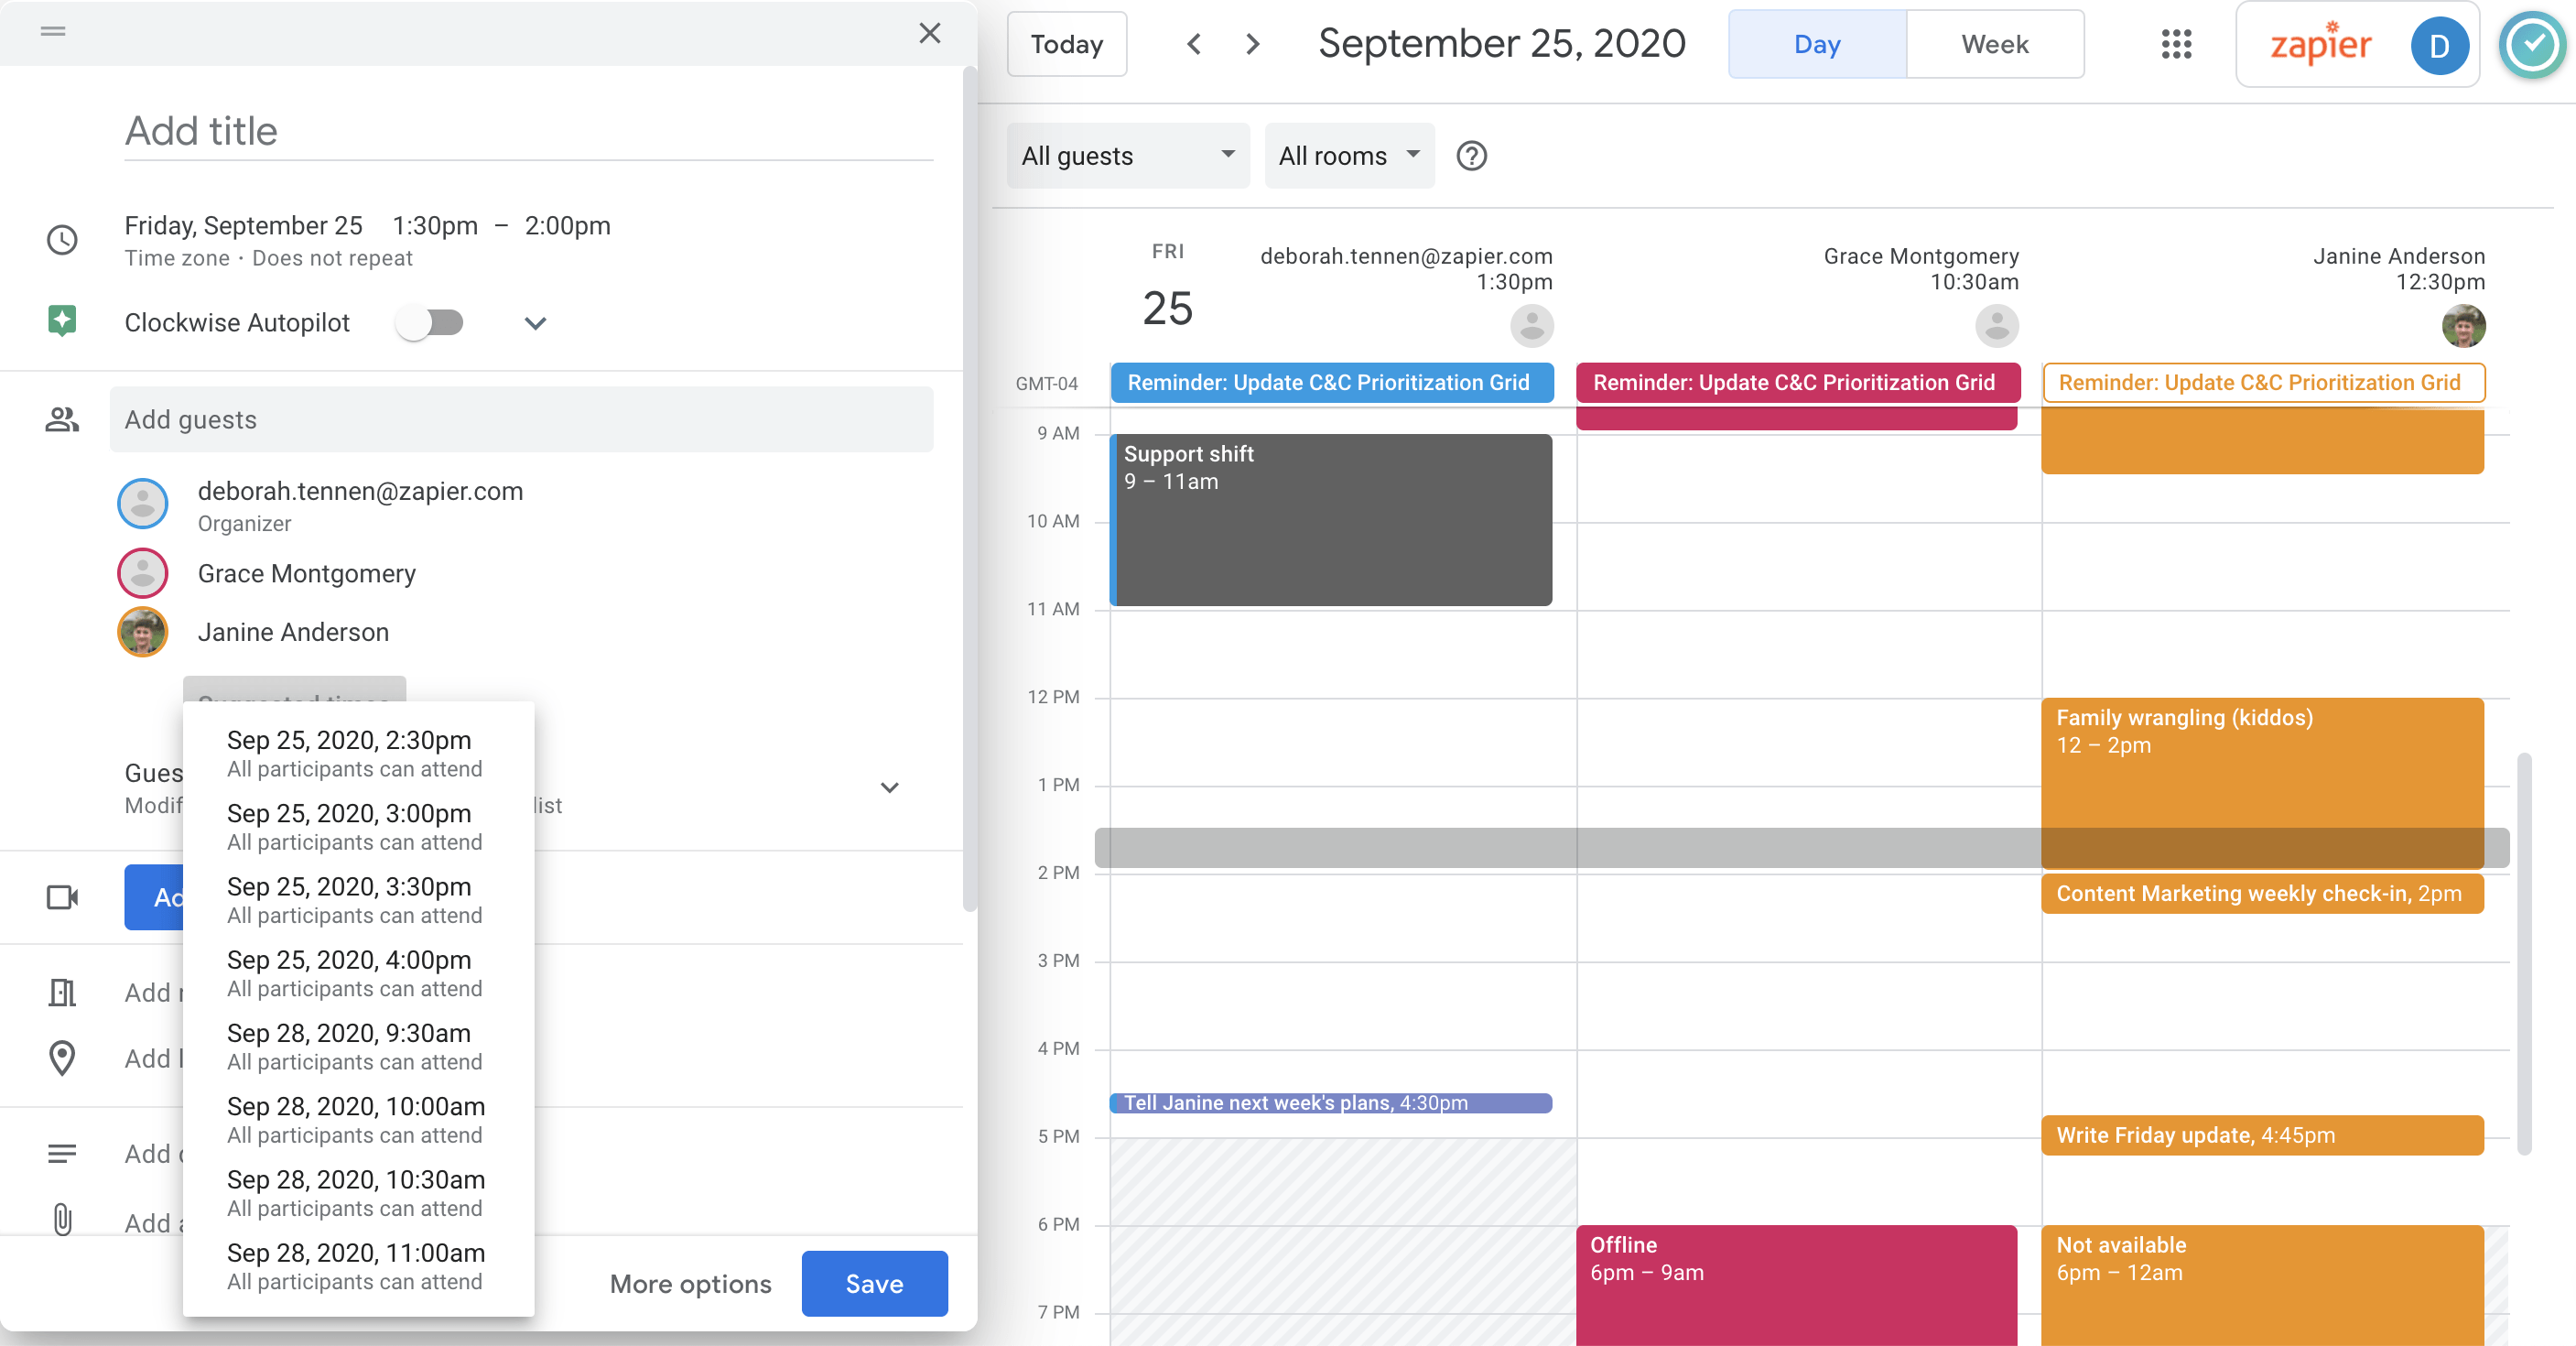Switch to the Week view tab
The height and width of the screenshot is (1346, 2576).
pos(1994,44)
